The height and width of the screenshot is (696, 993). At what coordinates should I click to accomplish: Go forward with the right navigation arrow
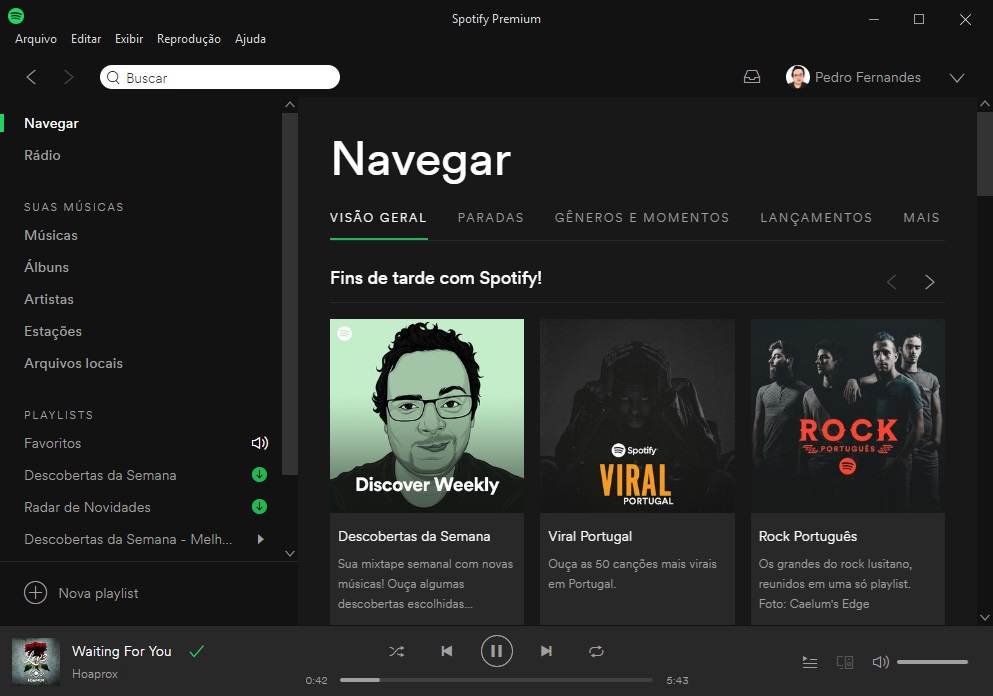pos(68,77)
